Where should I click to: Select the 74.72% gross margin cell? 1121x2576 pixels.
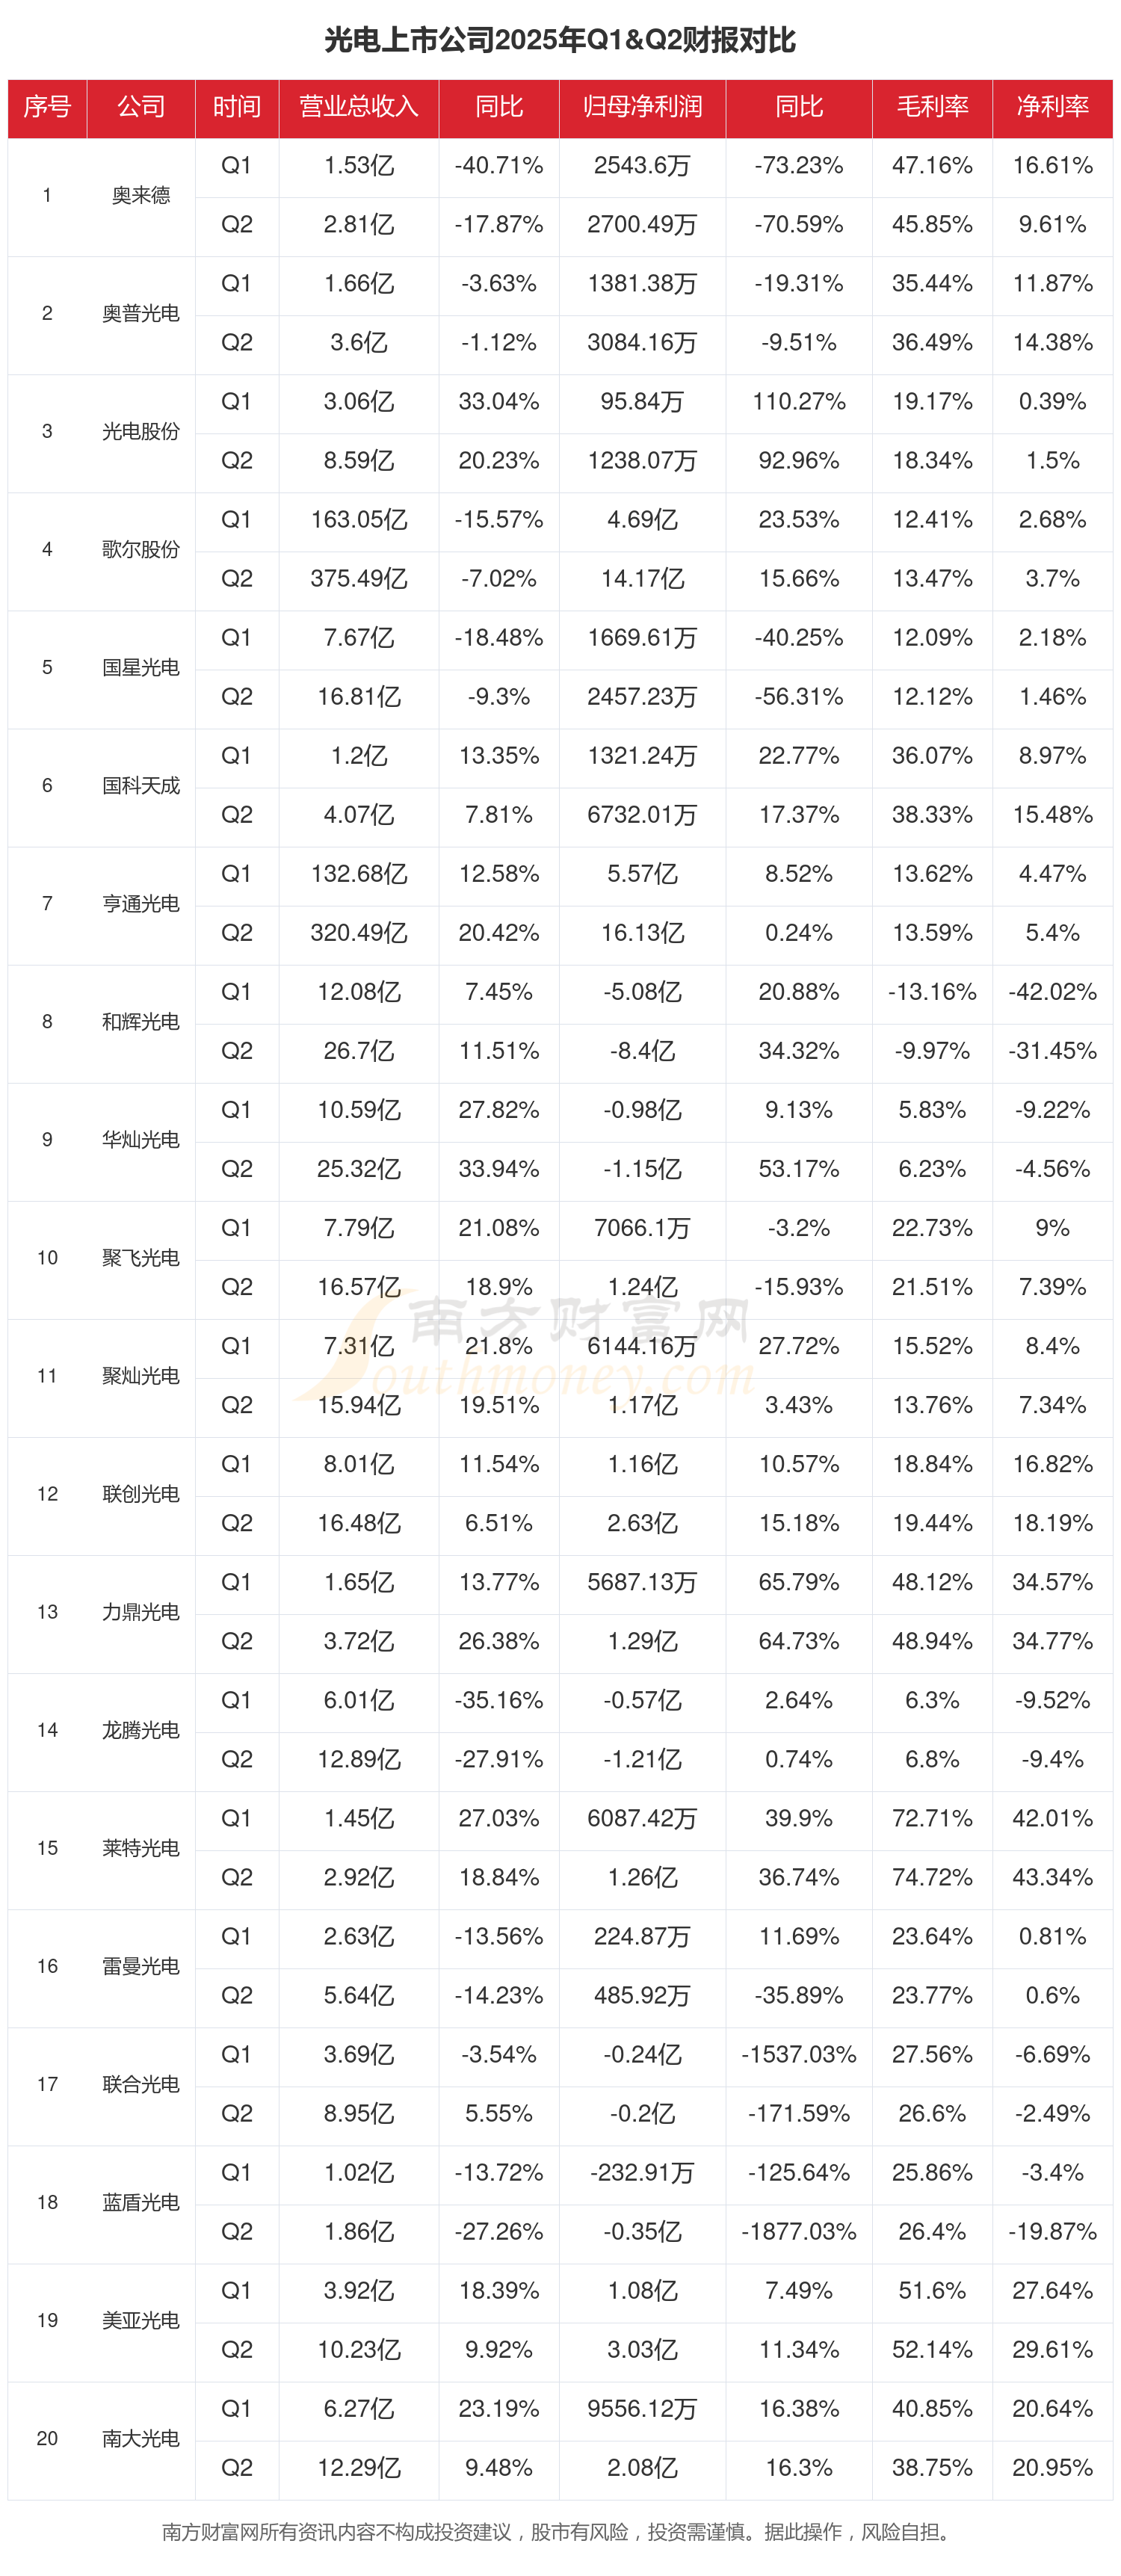point(931,1878)
